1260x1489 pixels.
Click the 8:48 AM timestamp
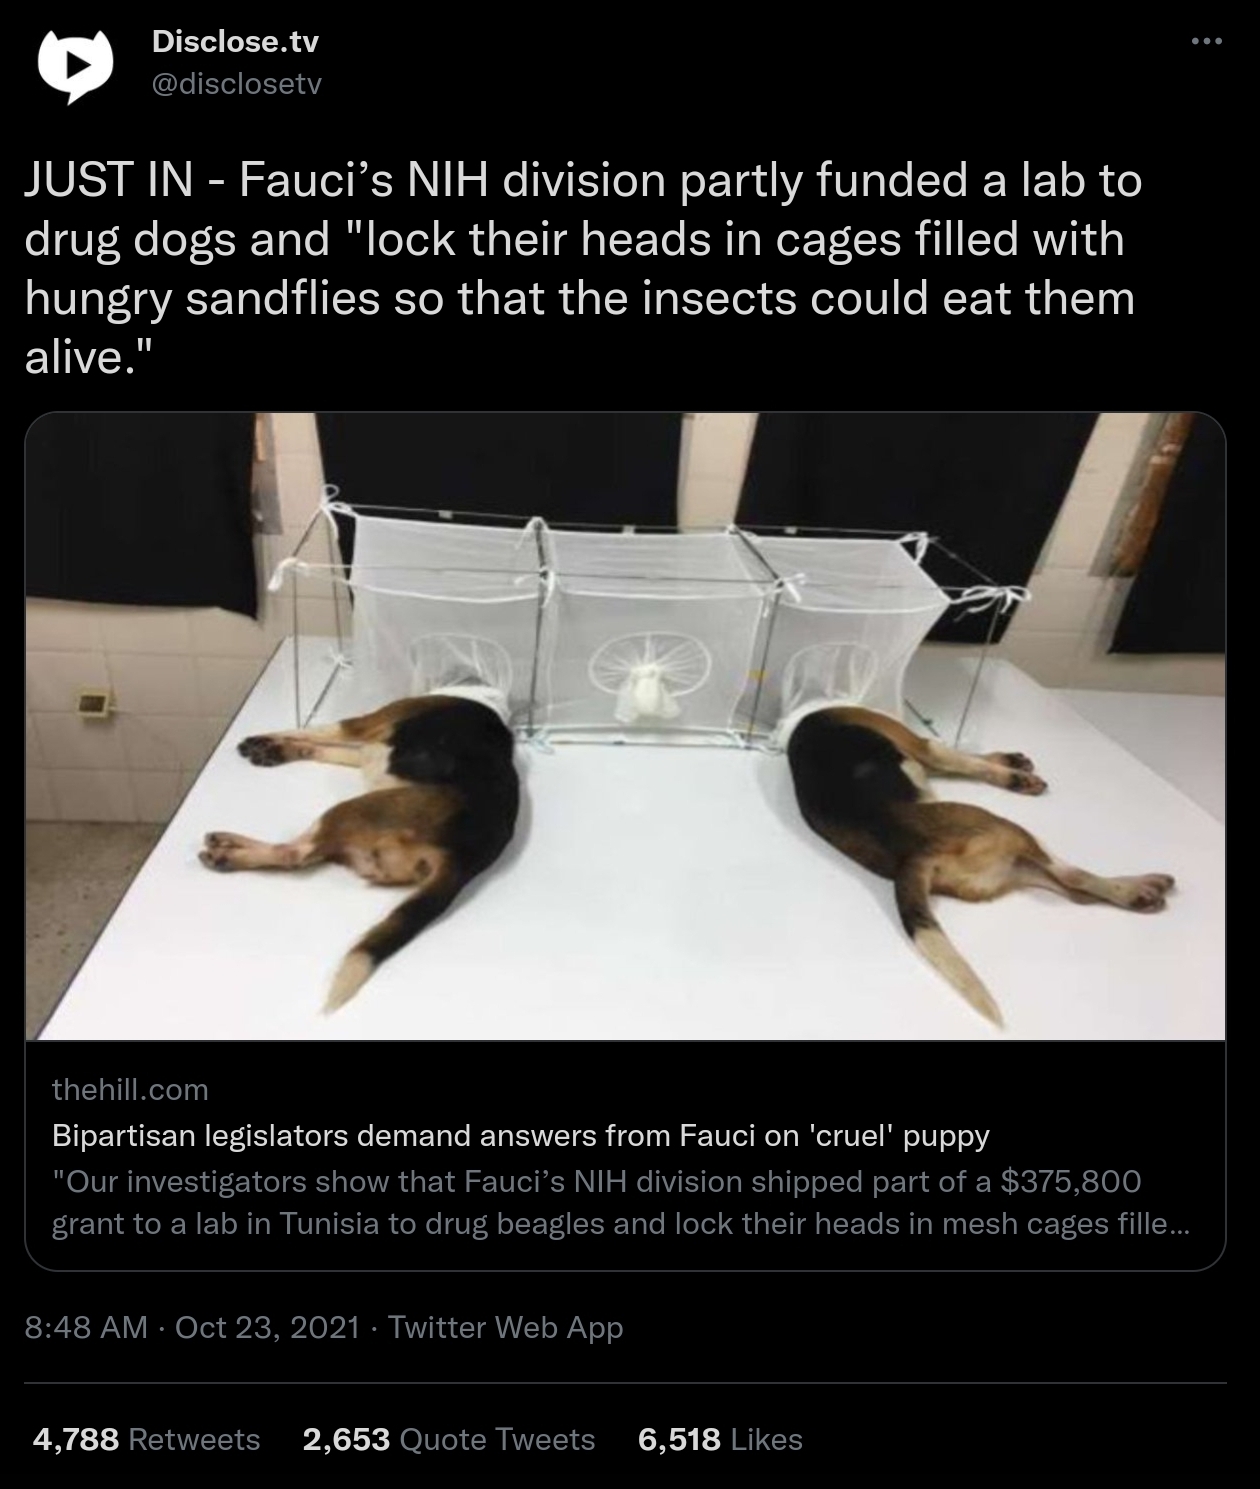click(87, 1327)
